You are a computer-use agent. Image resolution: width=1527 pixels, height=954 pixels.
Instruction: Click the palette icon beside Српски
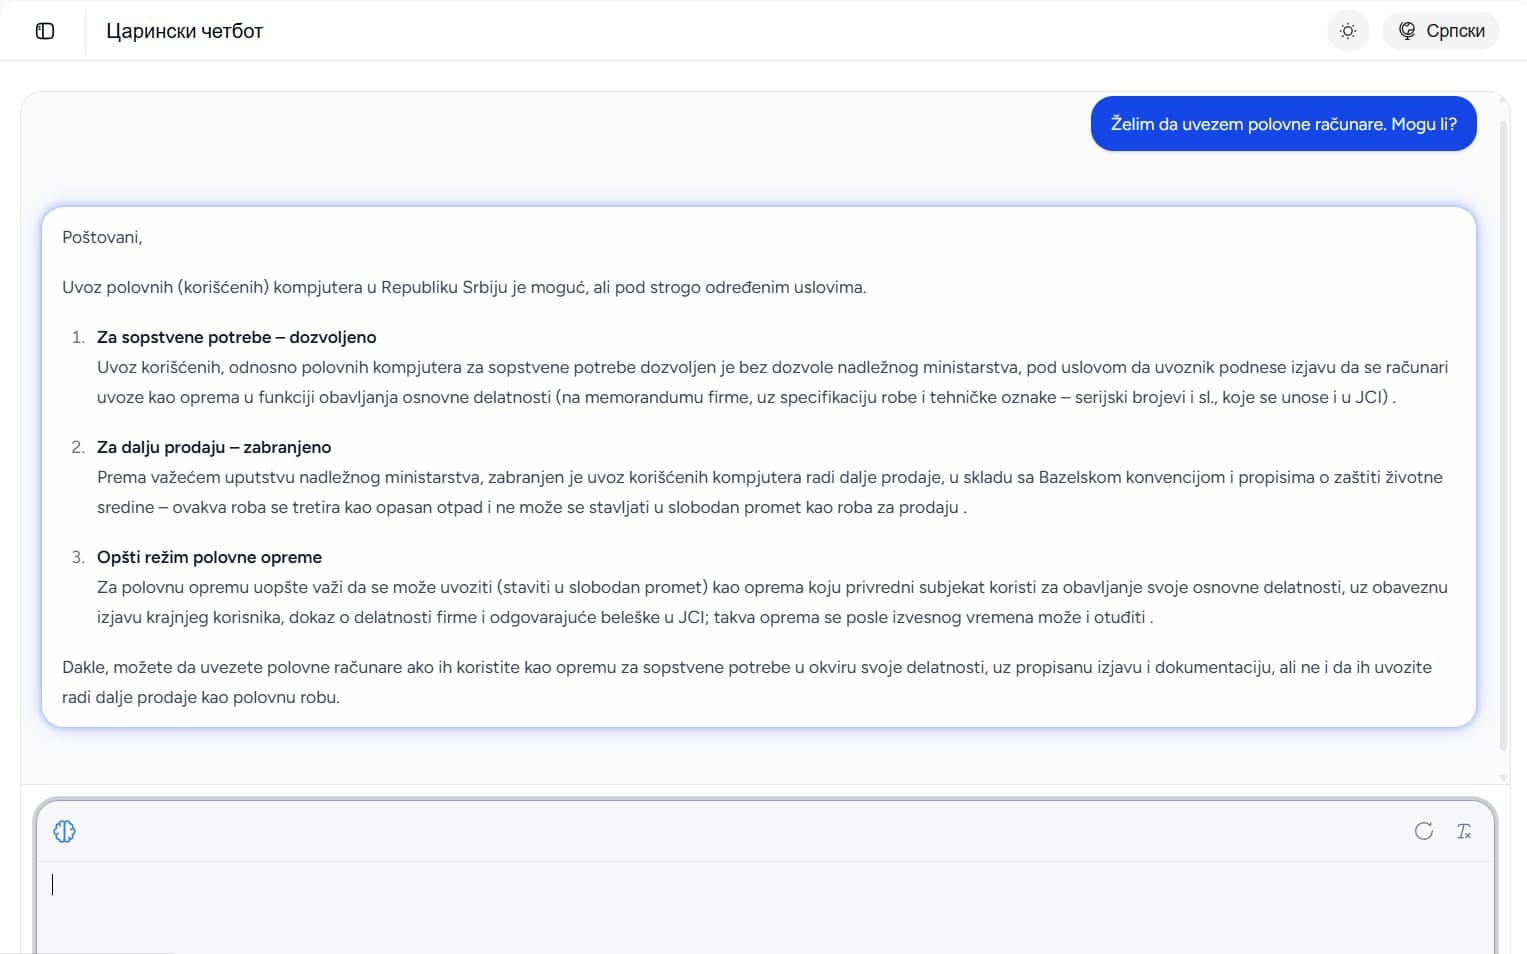(x=1407, y=31)
